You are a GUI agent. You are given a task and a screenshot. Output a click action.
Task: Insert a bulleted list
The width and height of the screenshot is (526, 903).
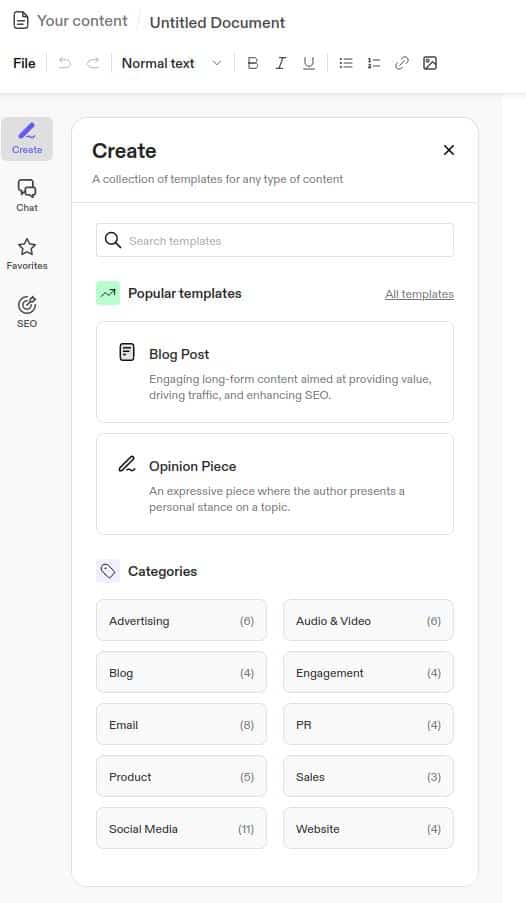(x=346, y=63)
